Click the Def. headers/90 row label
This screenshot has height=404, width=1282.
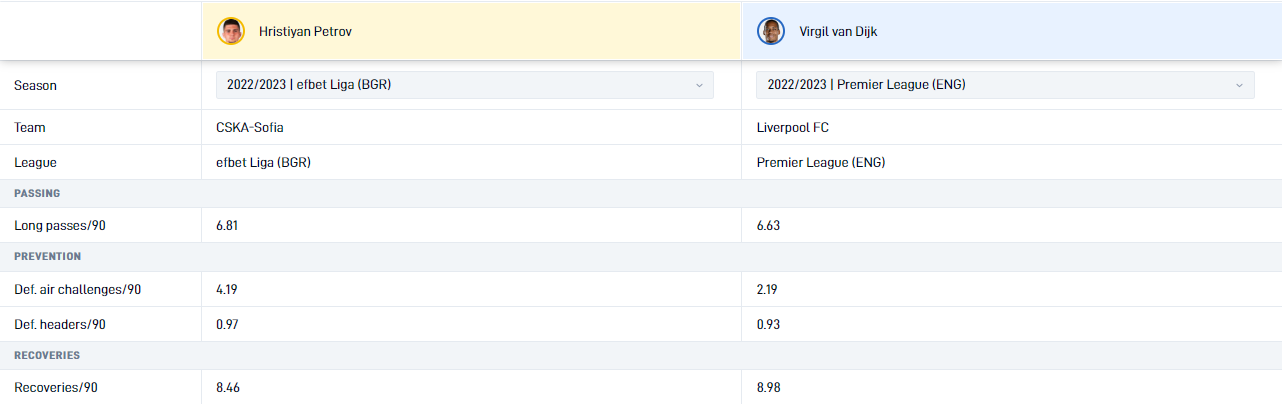click(x=60, y=325)
